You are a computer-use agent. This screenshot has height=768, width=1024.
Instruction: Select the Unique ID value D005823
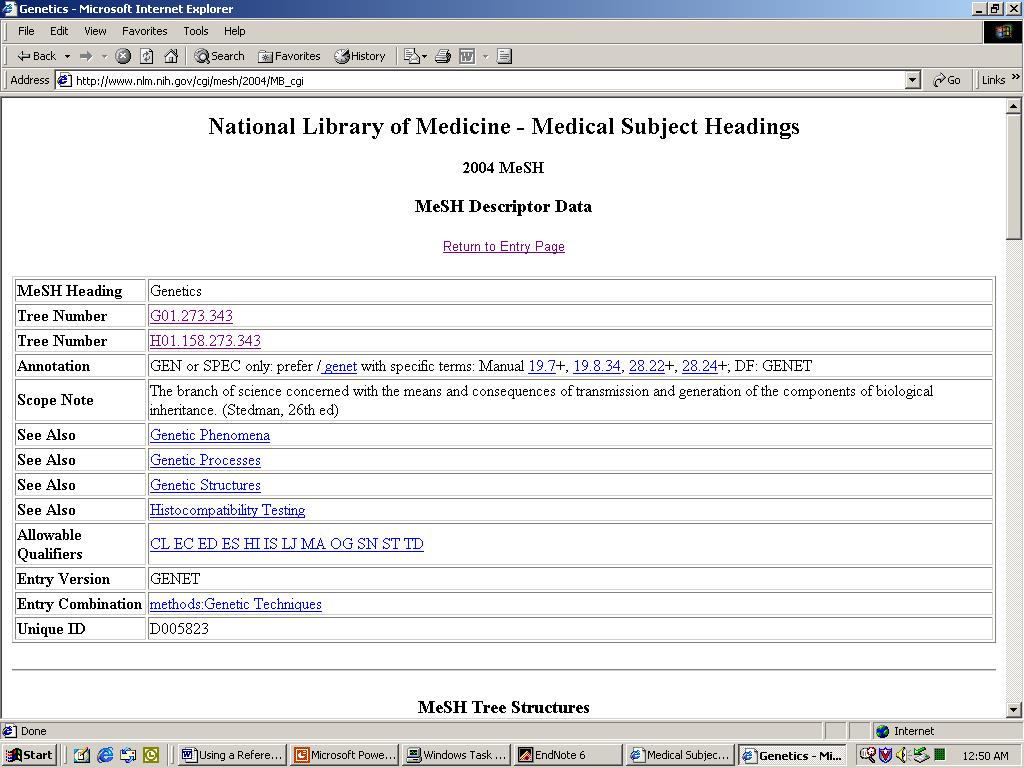click(x=180, y=629)
